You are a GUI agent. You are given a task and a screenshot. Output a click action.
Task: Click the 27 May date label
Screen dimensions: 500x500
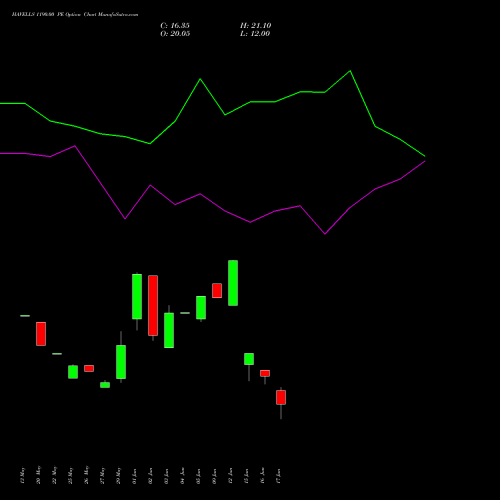tap(103, 475)
